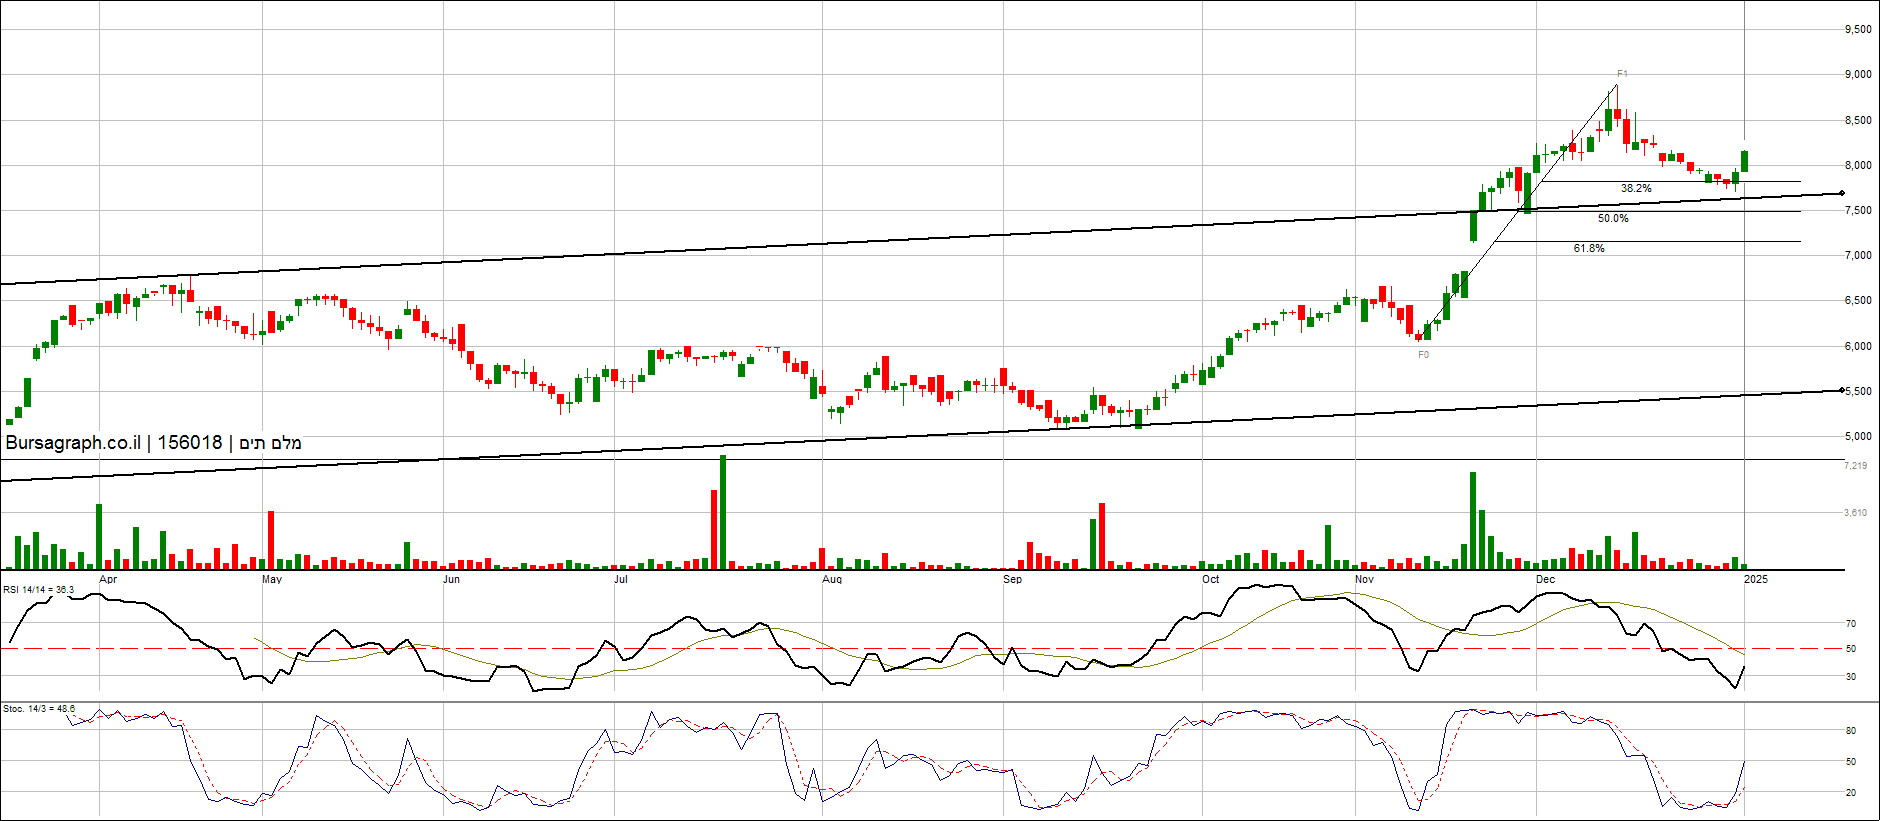
Task: Select the diamond handle on upper trend line
Action: (1841, 193)
